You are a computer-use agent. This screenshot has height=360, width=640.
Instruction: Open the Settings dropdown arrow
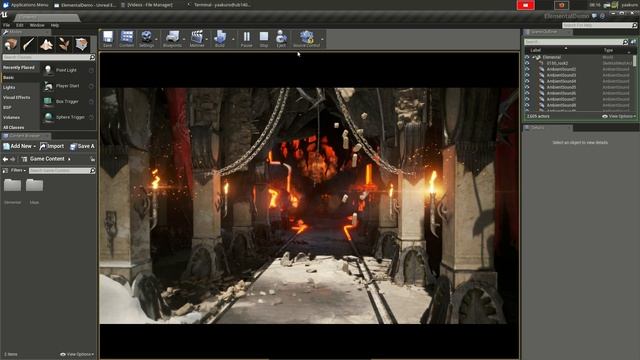tap(156, 40)
